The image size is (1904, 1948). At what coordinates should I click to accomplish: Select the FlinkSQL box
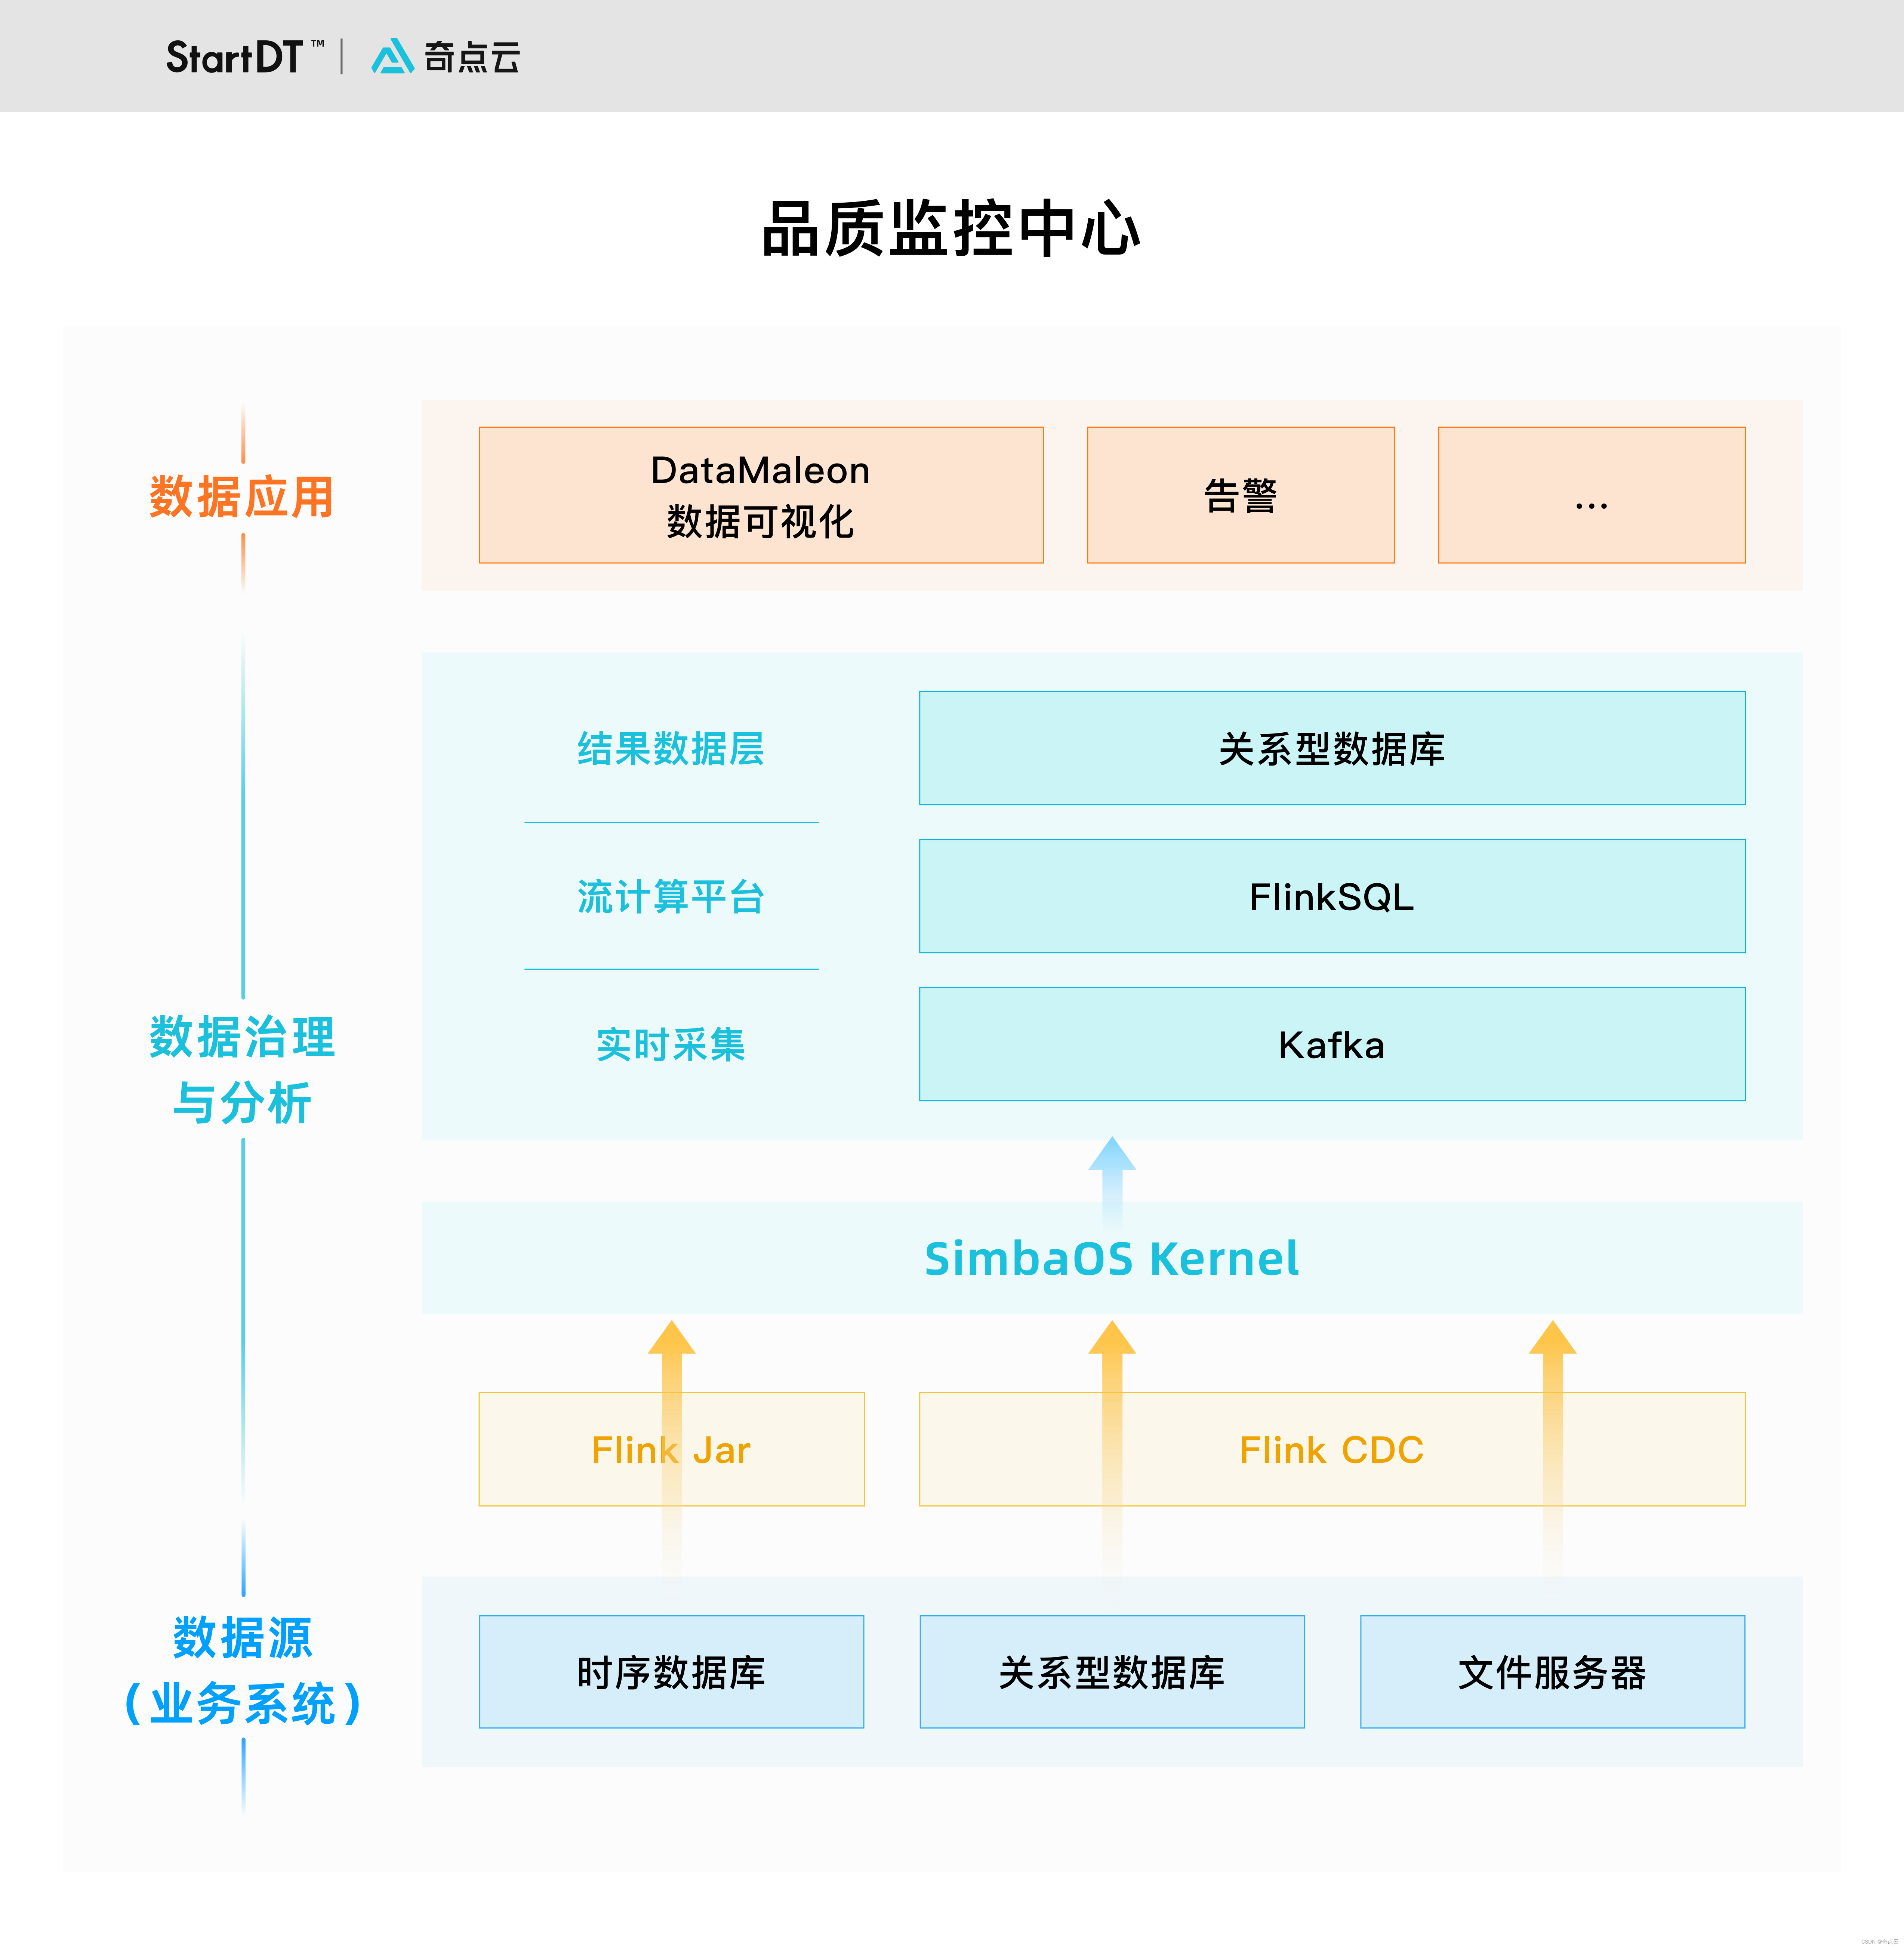tap(1332, 896)
